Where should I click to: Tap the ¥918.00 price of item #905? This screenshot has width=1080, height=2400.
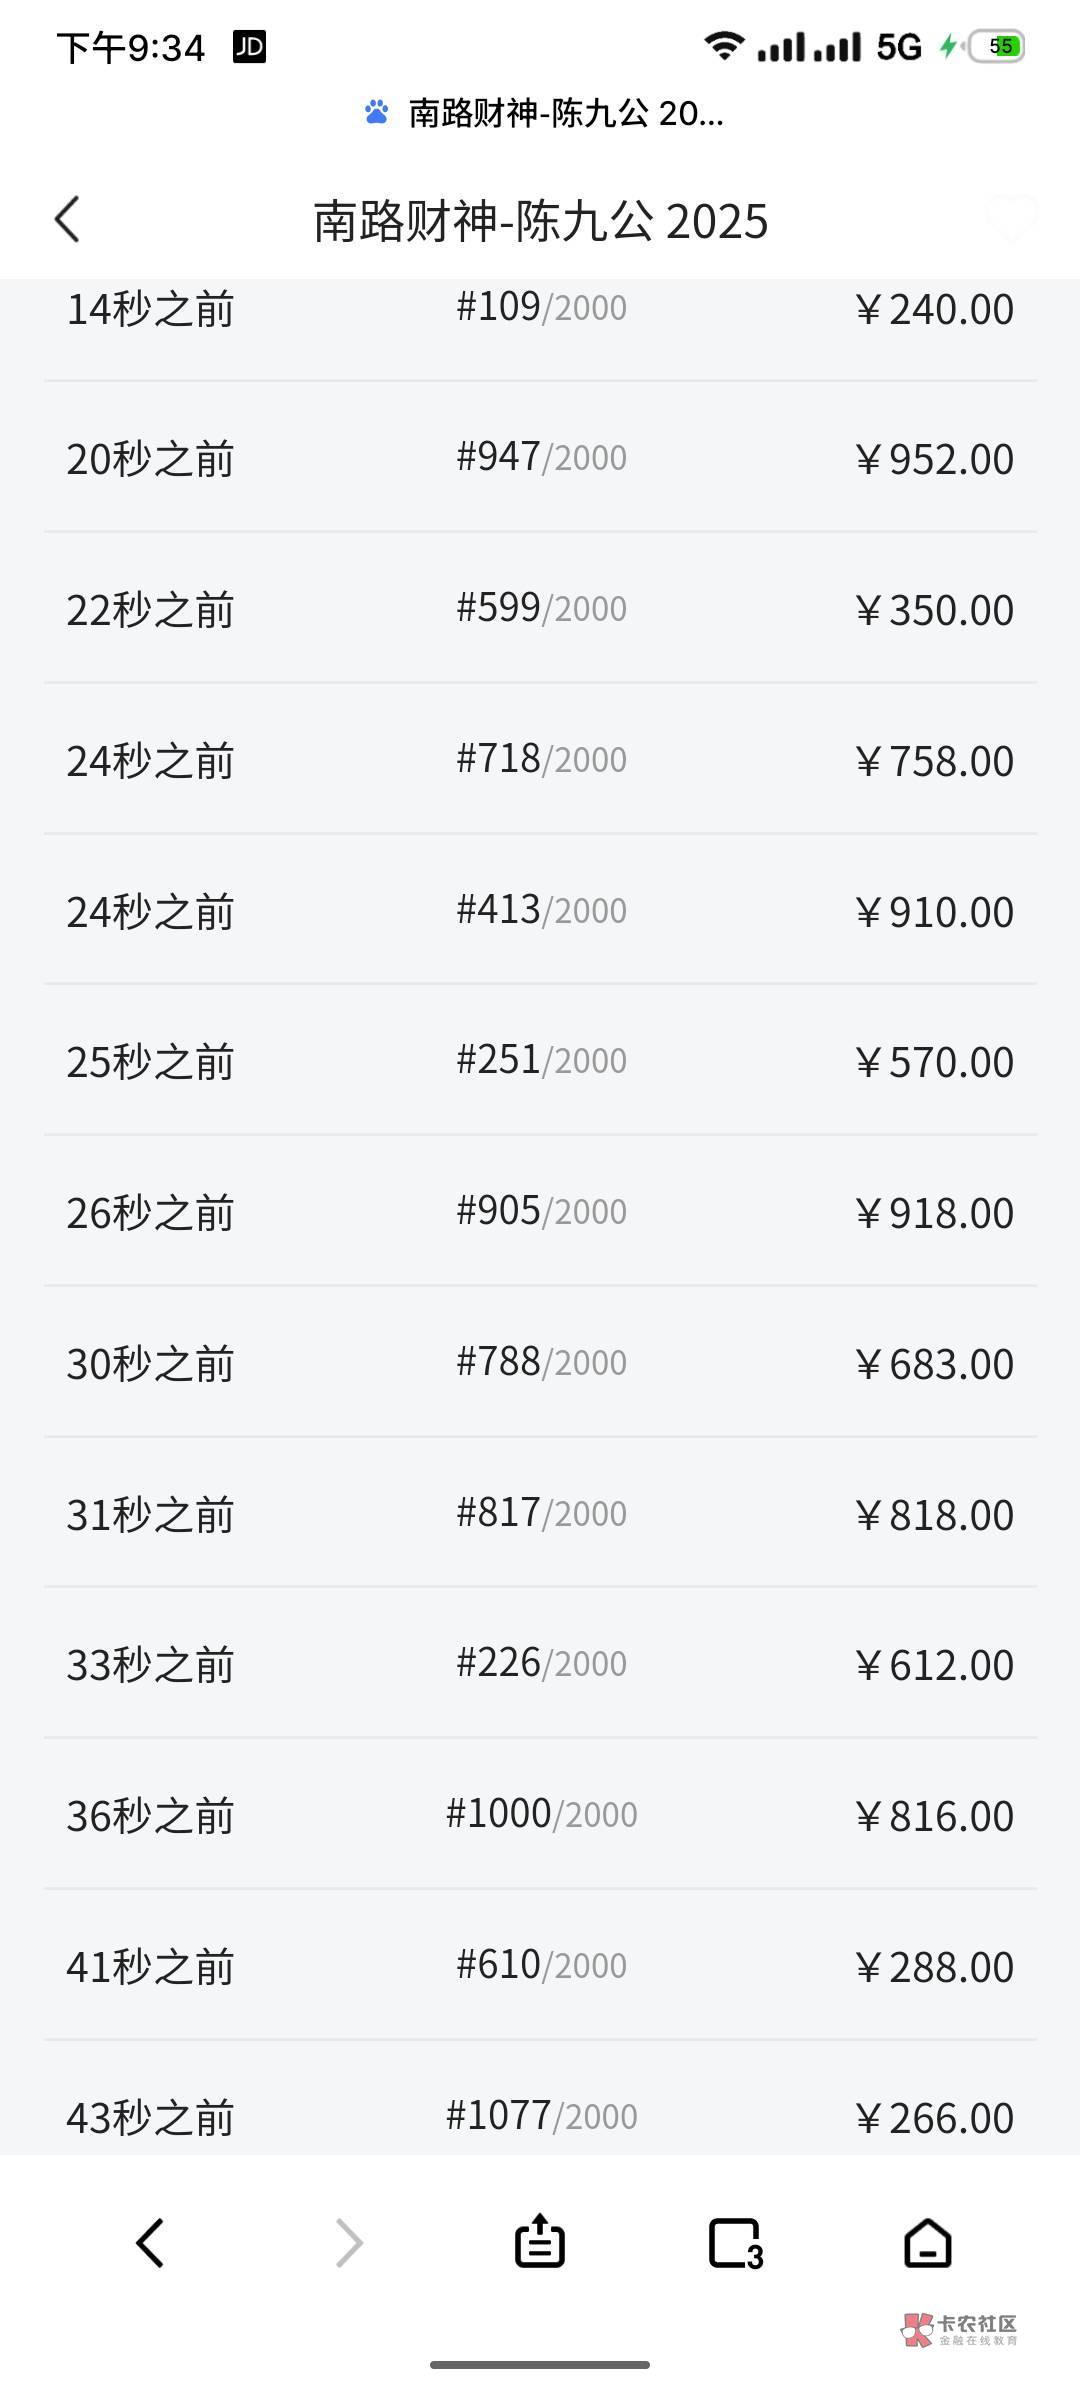935,1213
